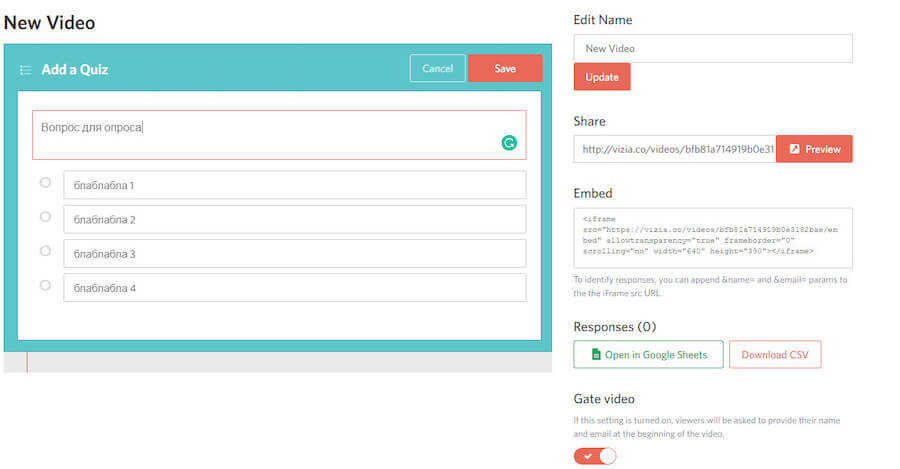Open the video Preview
The width and height of the screenshot is (900, 469).
click(x=814, y=149)
